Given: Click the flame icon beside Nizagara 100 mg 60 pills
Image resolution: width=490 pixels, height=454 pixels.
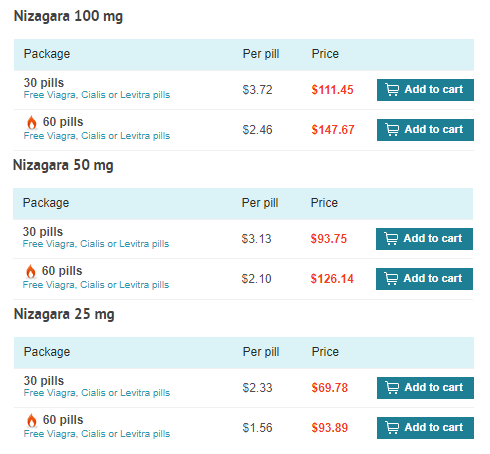Looking at the screenshot, I should [x=32, y=122].
